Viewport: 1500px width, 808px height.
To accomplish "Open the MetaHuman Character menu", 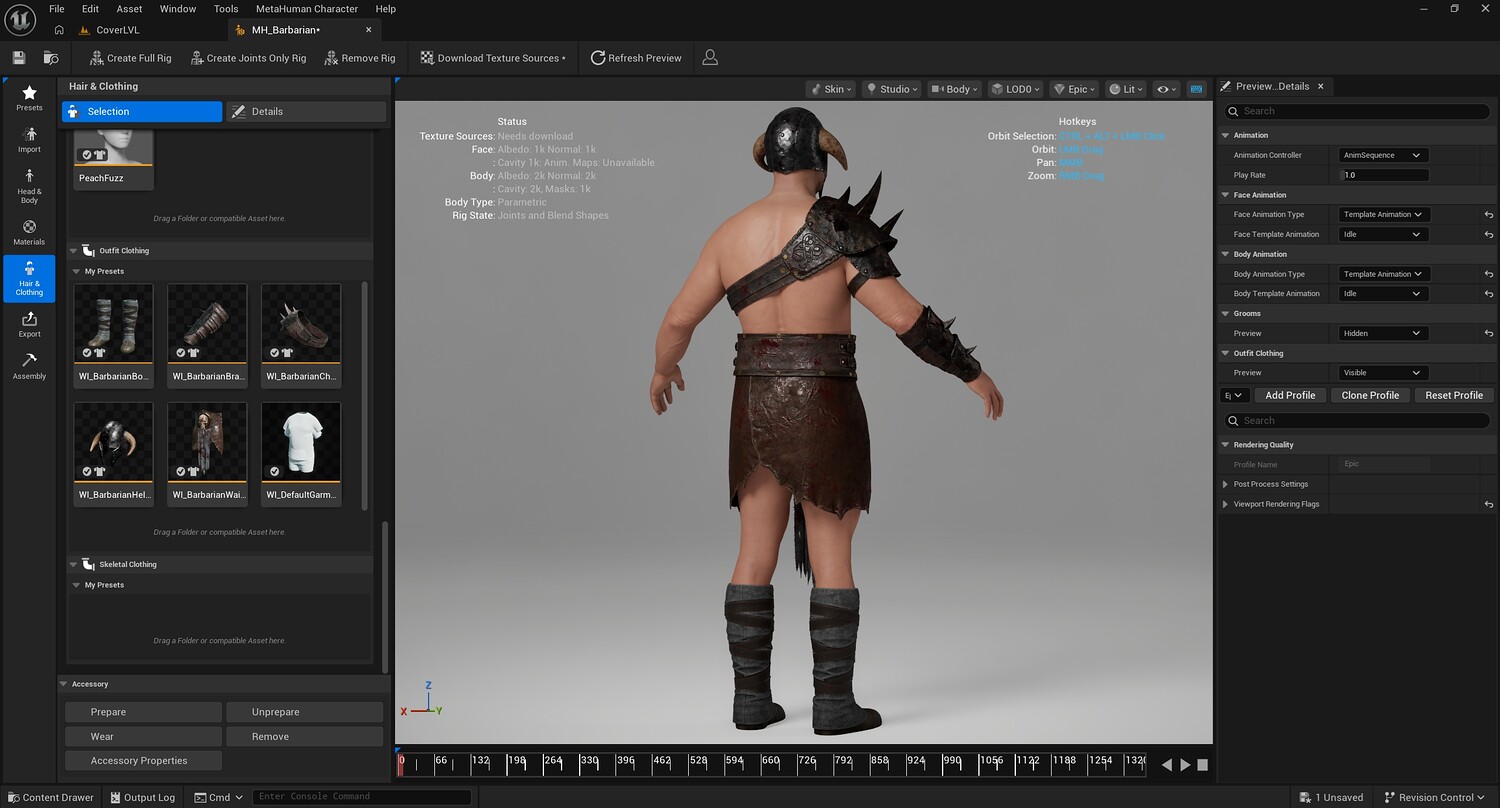I will [306, 9].
